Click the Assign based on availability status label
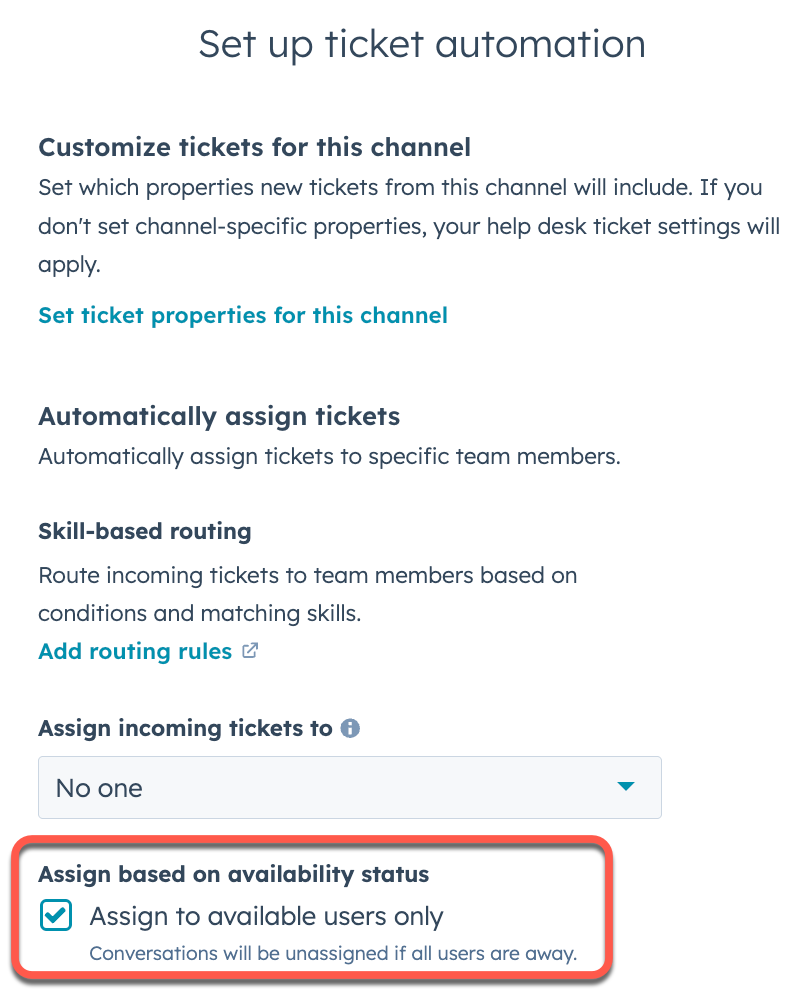 pyautogui.click(x=233, y=874)
